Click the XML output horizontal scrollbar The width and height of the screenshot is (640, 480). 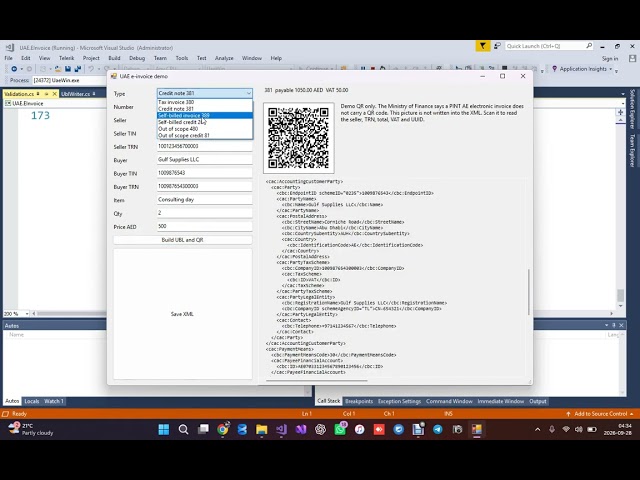pos(316,381)
